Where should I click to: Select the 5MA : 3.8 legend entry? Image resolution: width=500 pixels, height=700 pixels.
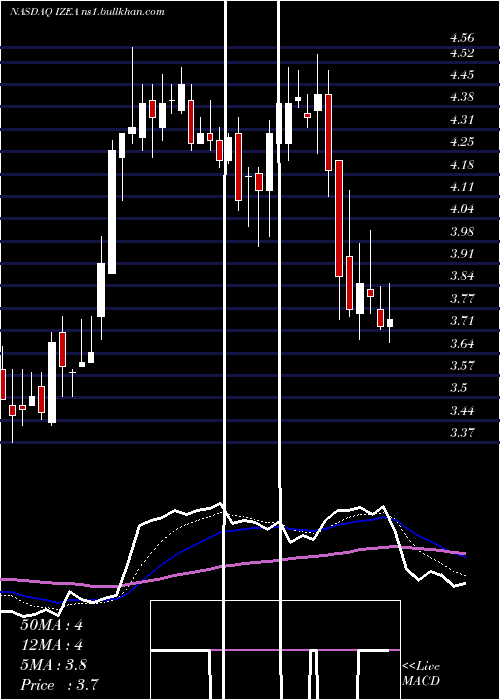pyautogui.click(x=53, y=664)
